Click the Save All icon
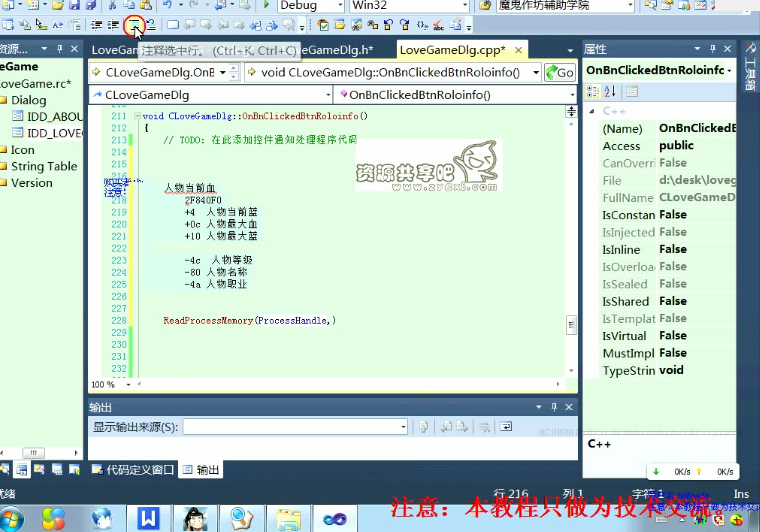 click(x=91, y=5)
